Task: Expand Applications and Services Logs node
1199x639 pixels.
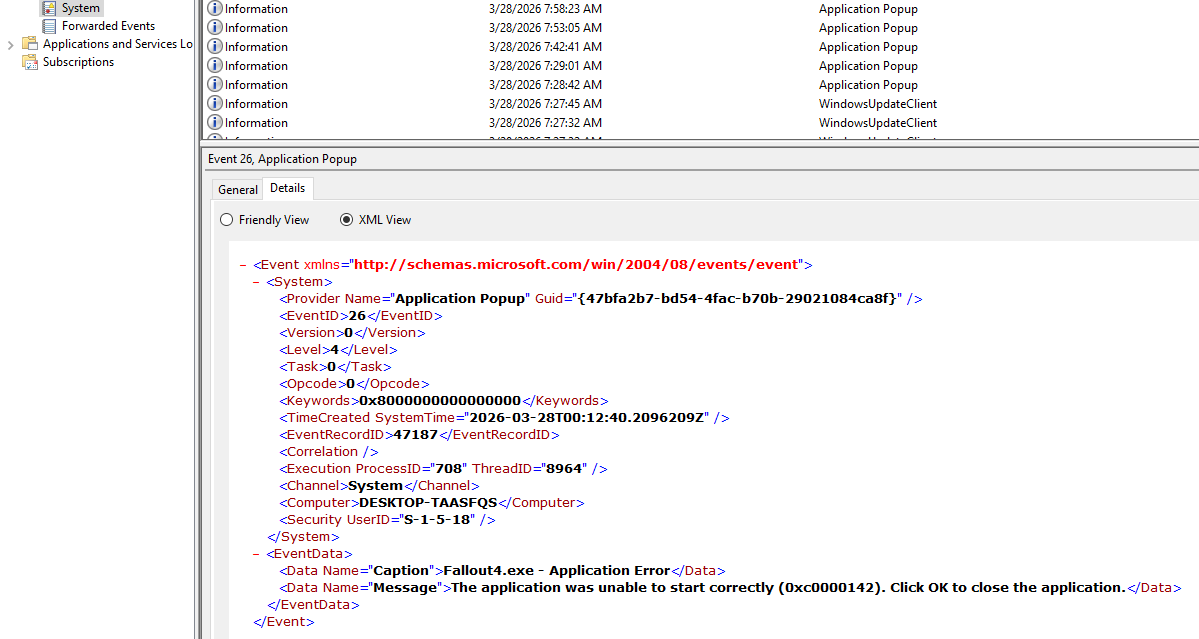Action: (10, 44)
